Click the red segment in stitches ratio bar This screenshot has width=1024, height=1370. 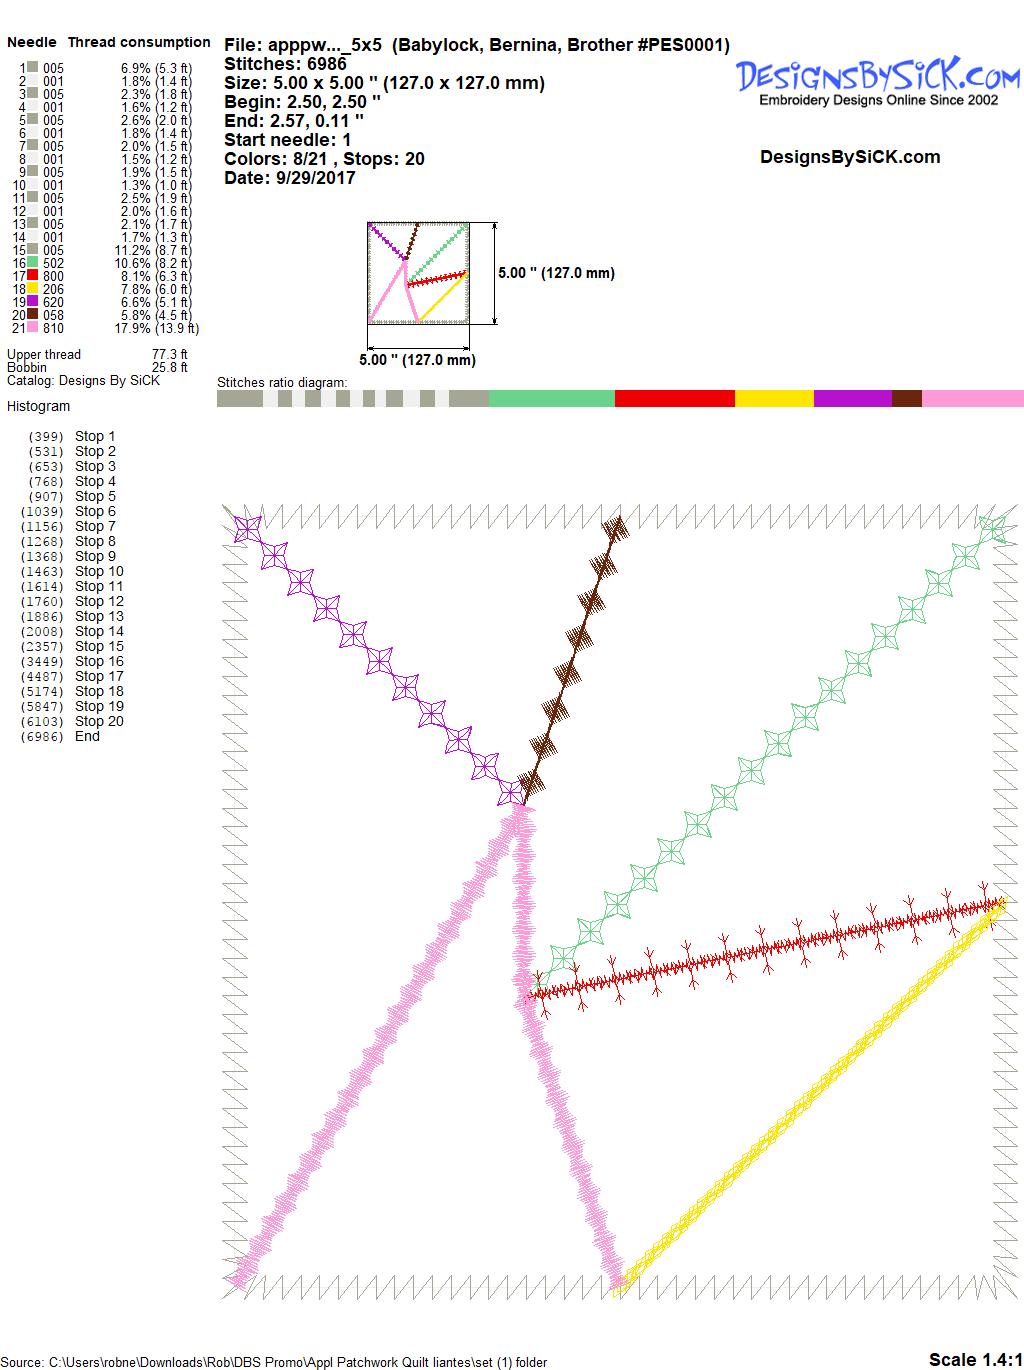[674, 399]
